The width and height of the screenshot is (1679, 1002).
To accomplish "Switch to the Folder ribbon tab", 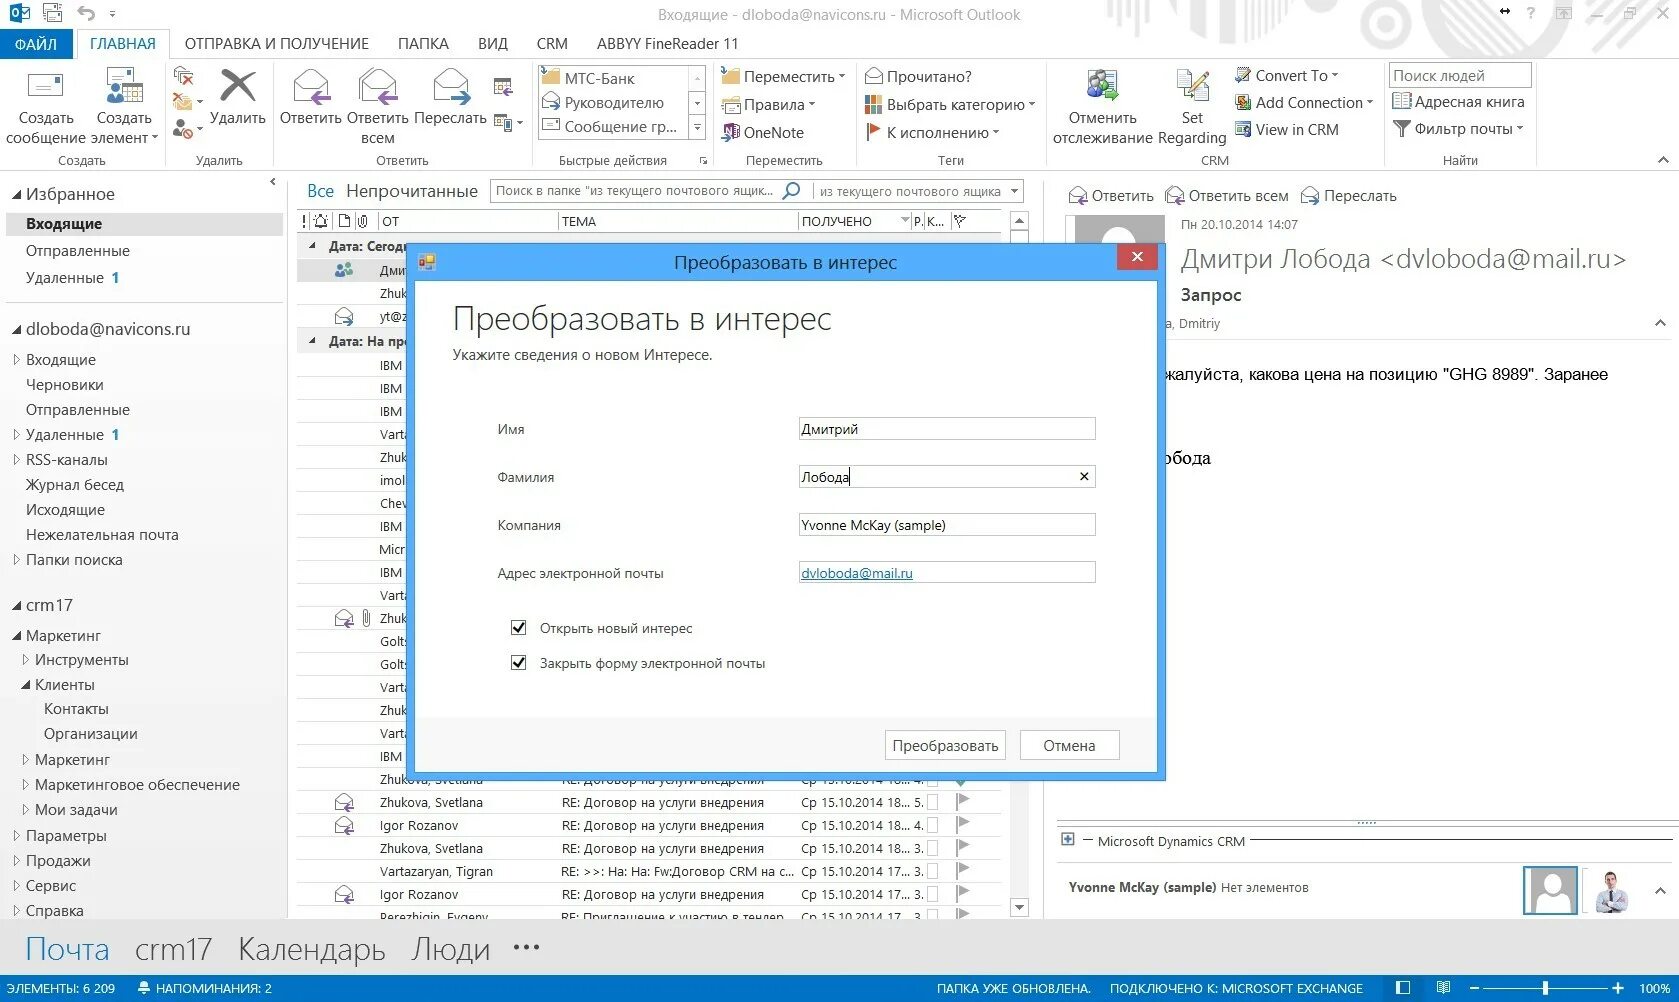I will point(423,44).
